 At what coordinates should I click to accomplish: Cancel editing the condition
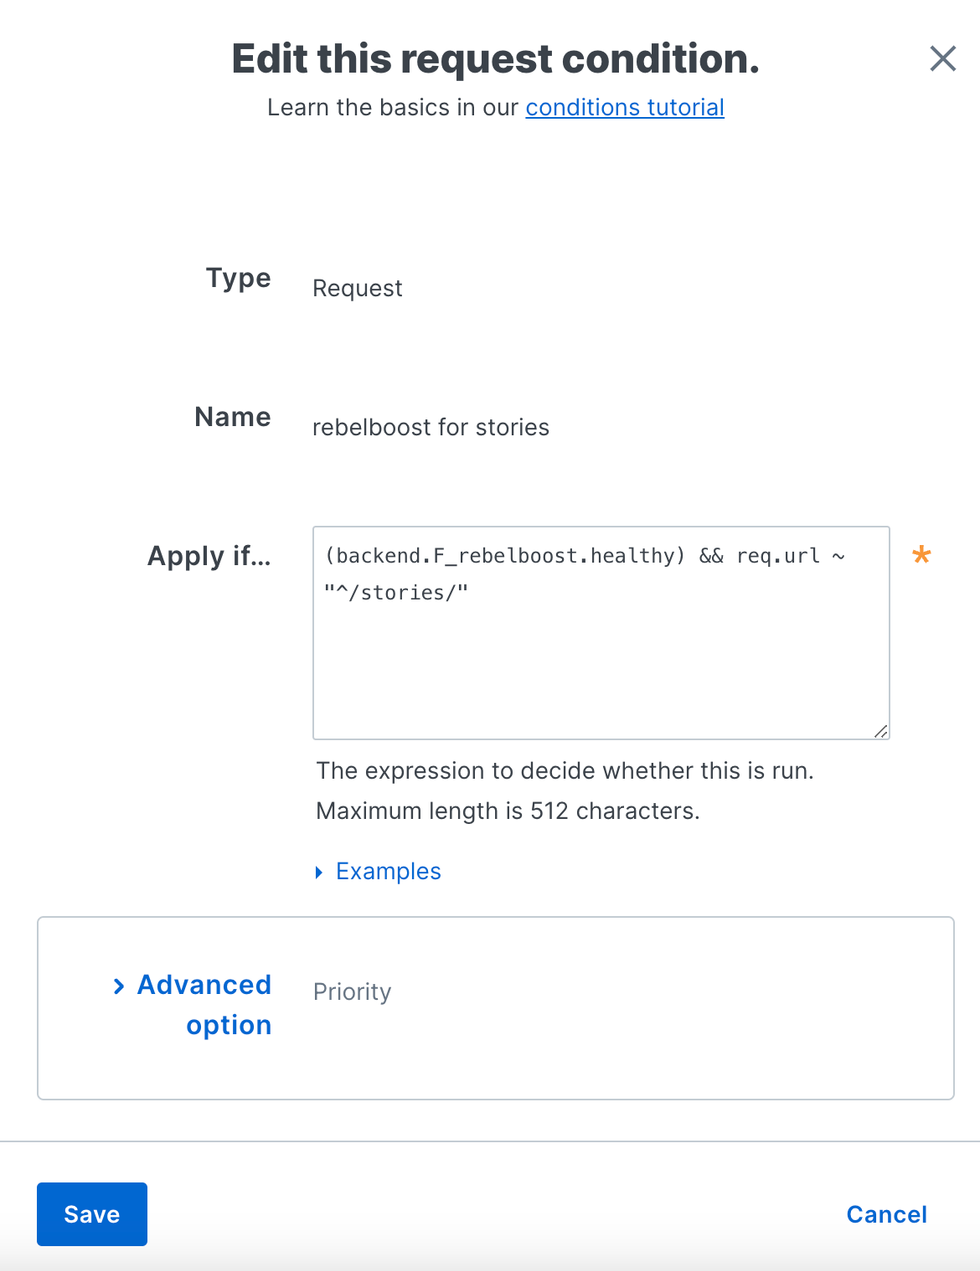coord(886,1214)
